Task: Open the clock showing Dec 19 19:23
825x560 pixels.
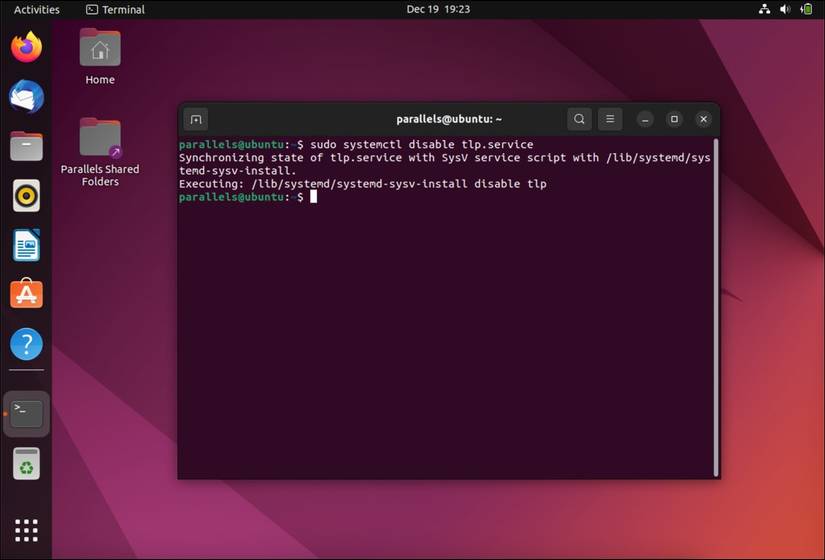Action: pos(438,9)
